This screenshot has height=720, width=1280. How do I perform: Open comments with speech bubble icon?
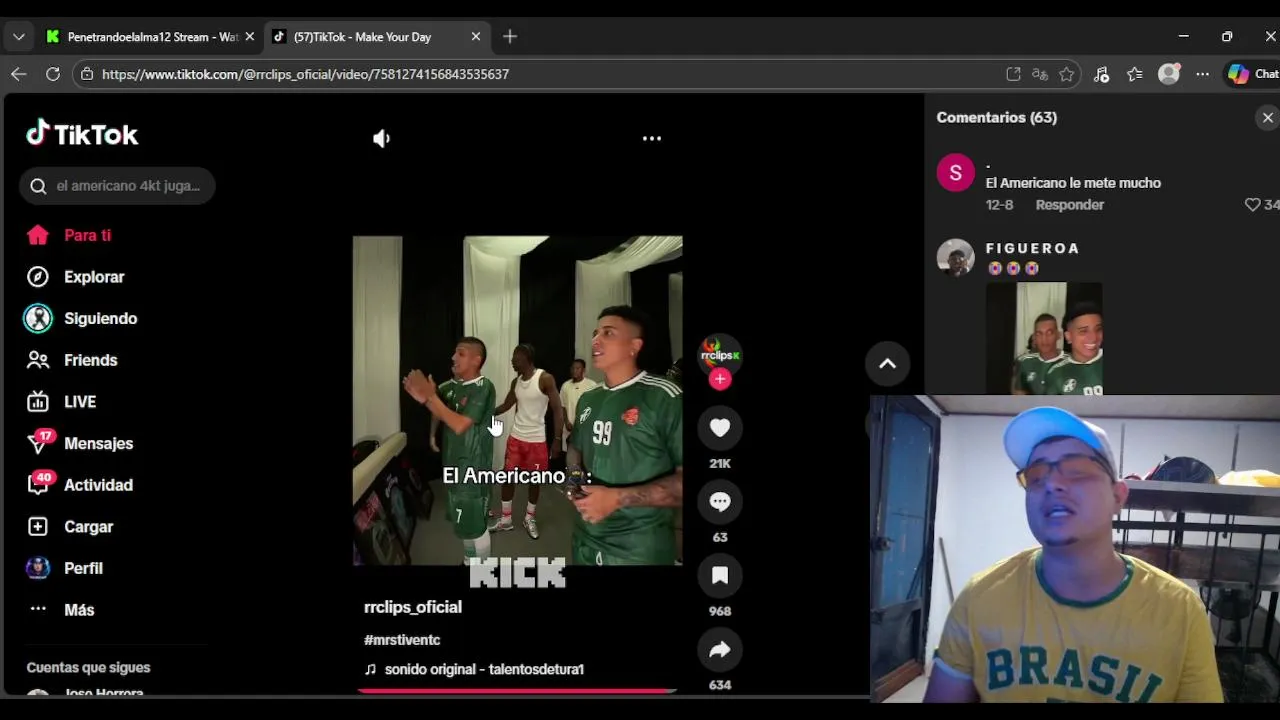point(720,502)
